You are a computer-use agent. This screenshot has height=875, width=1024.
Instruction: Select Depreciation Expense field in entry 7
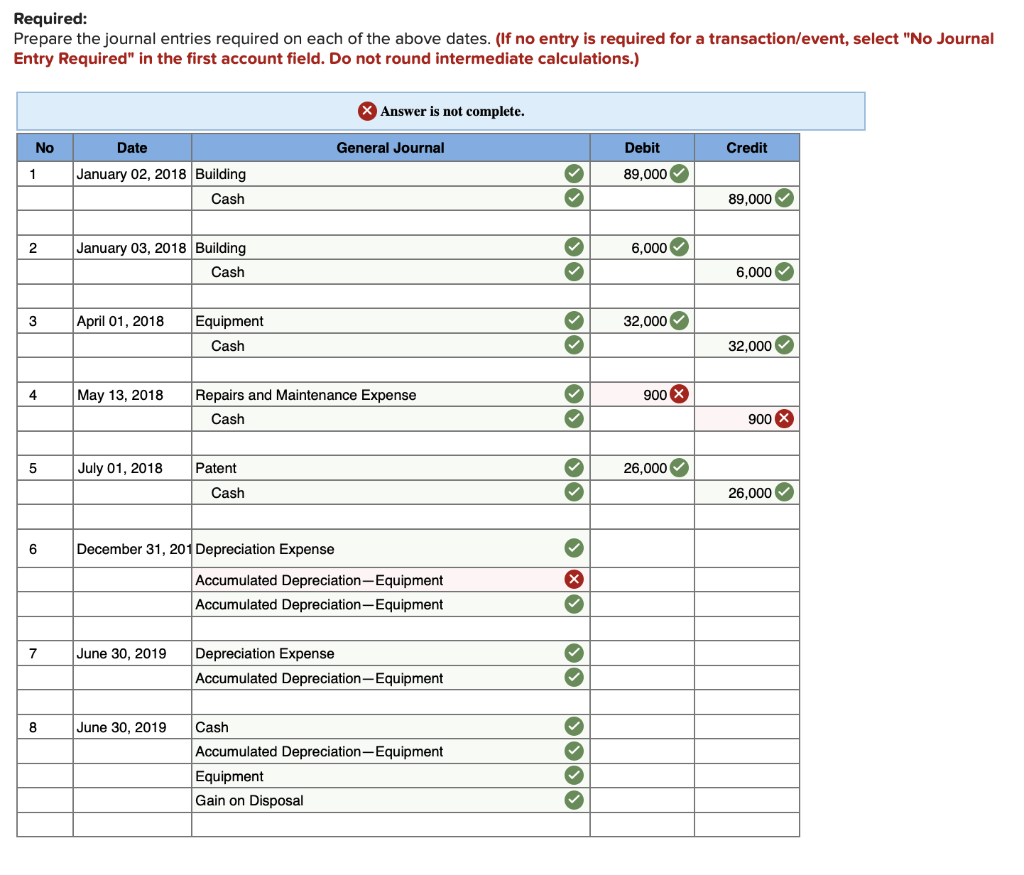coord(391,653)
